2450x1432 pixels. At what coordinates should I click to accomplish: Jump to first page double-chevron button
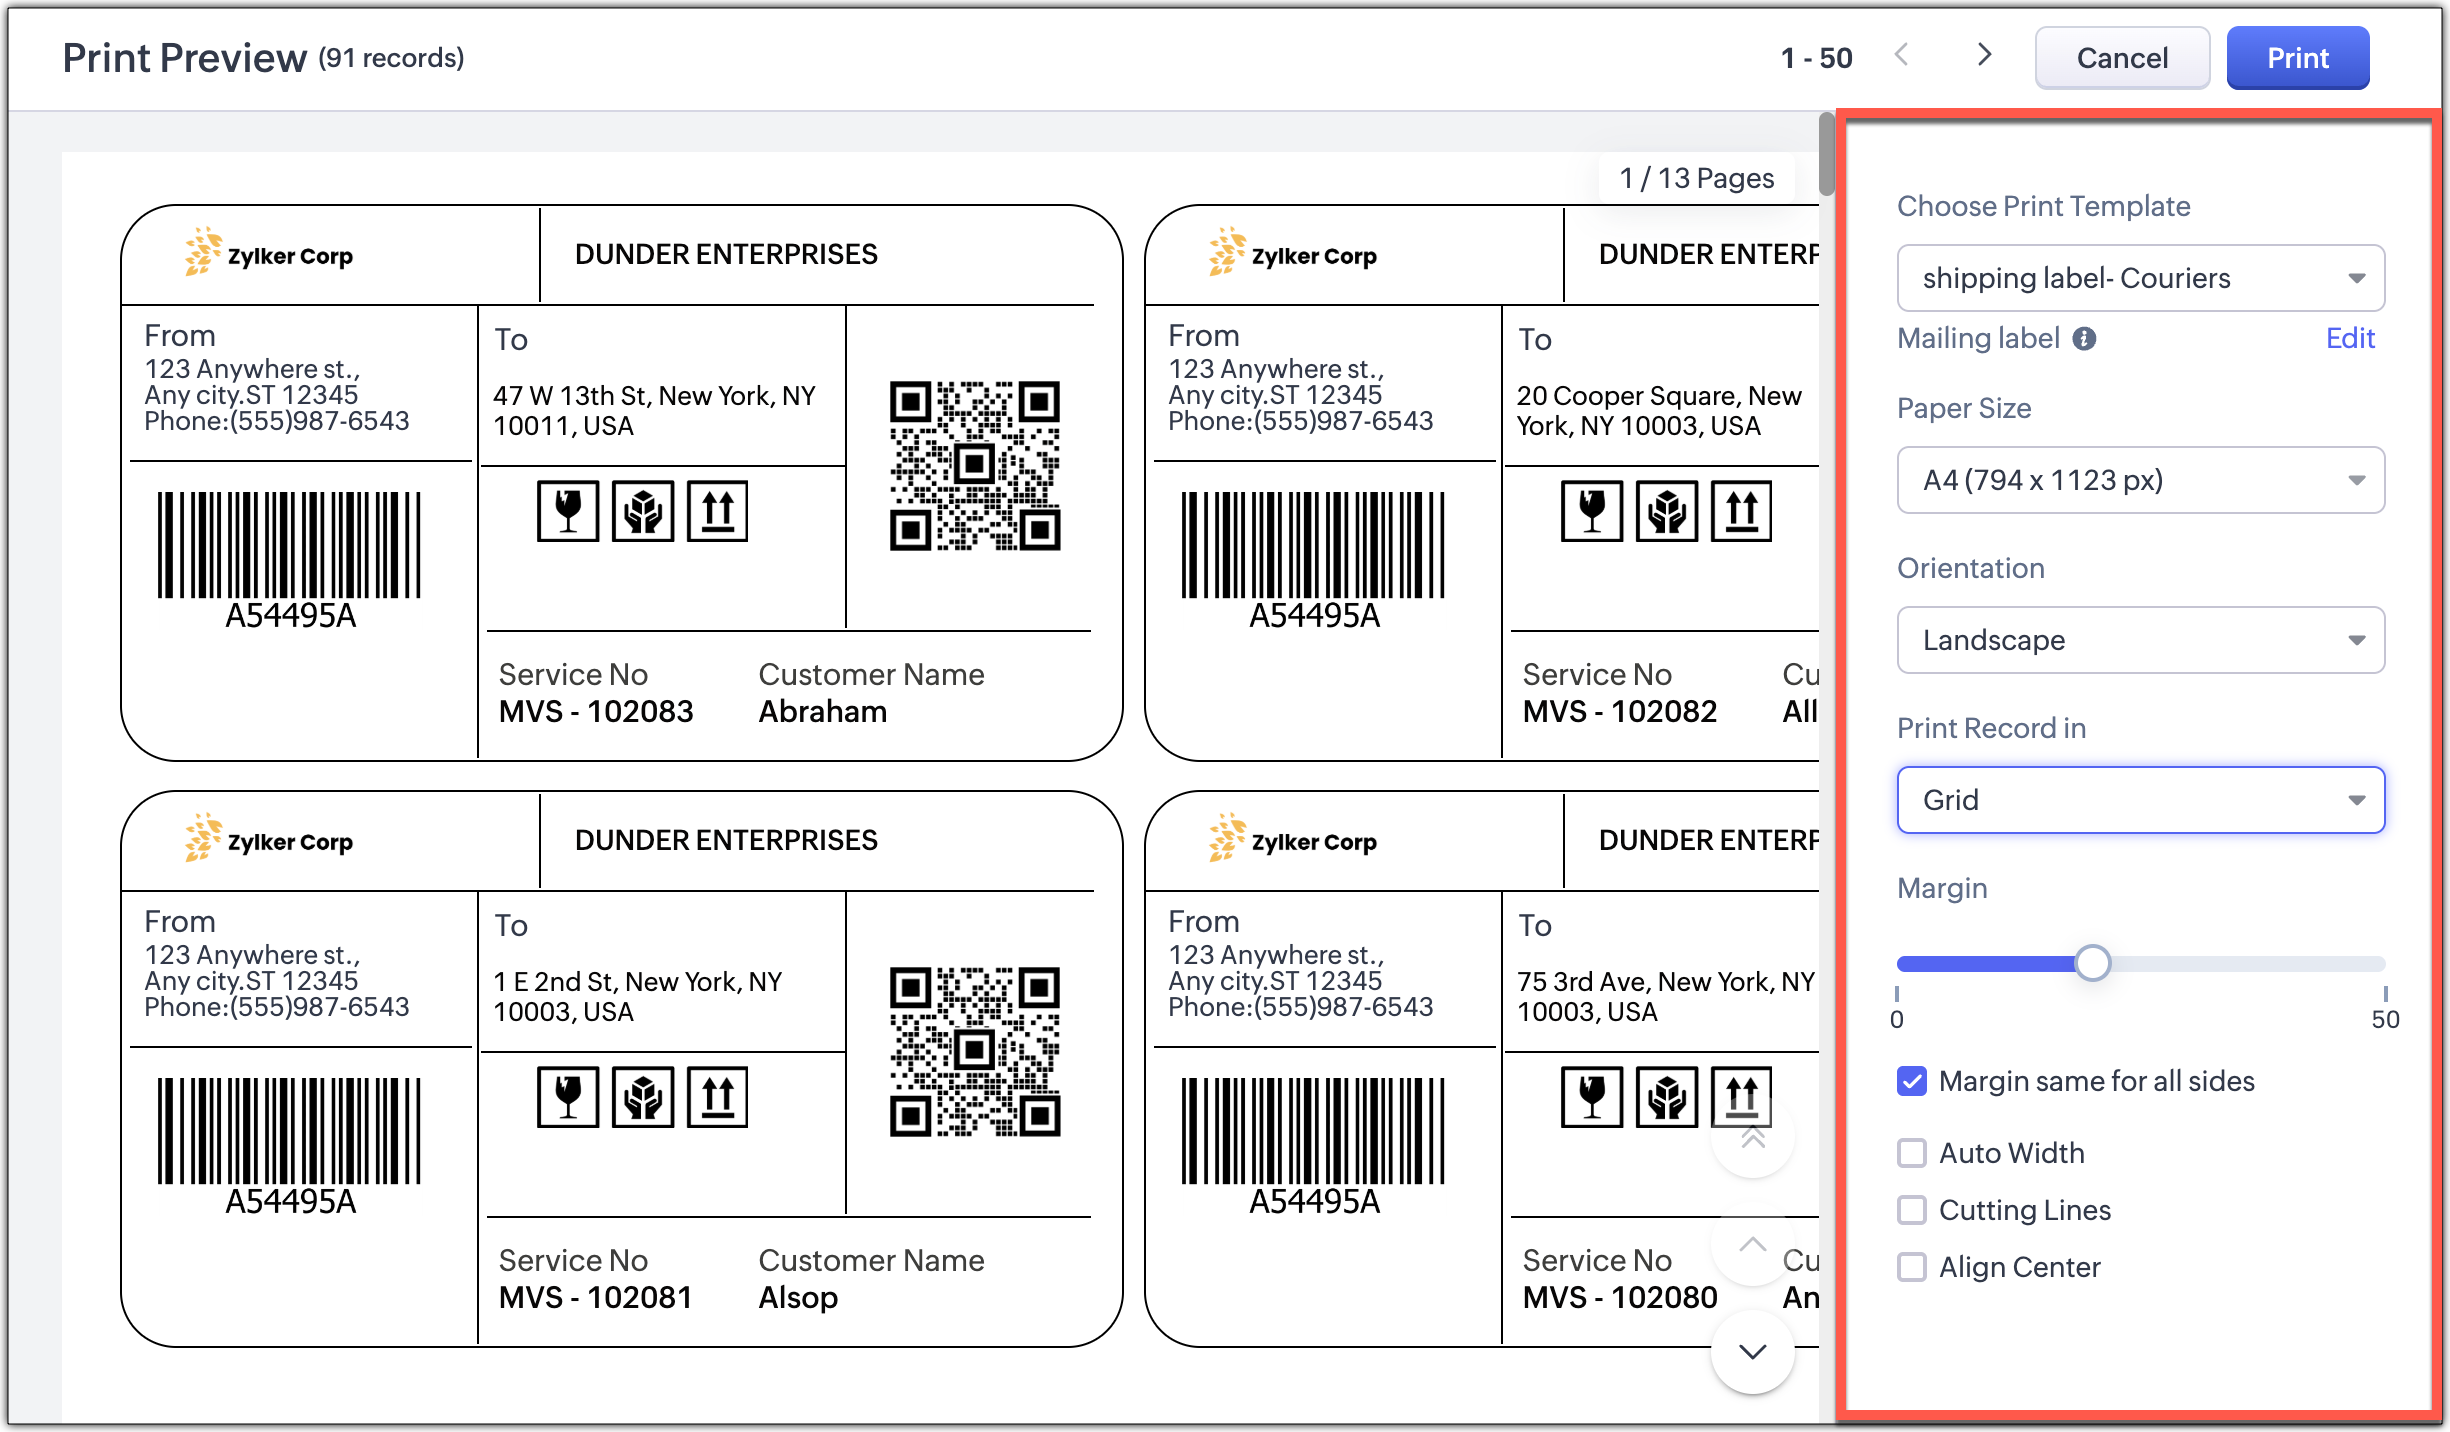tap(1752, 1137)
